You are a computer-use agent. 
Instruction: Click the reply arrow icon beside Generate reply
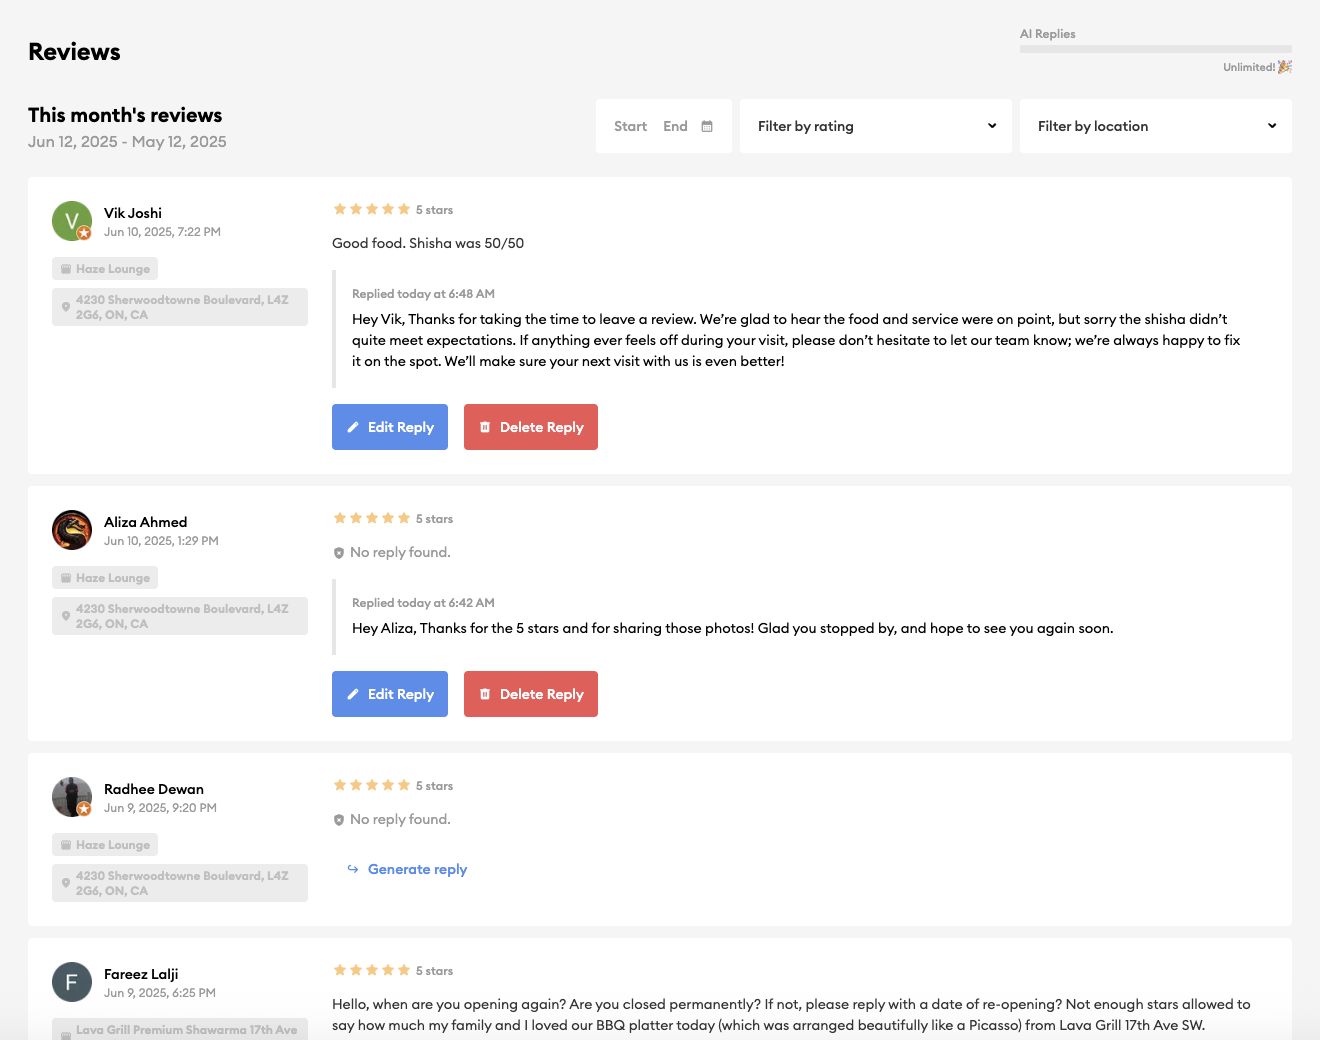[x=352, y=869]
